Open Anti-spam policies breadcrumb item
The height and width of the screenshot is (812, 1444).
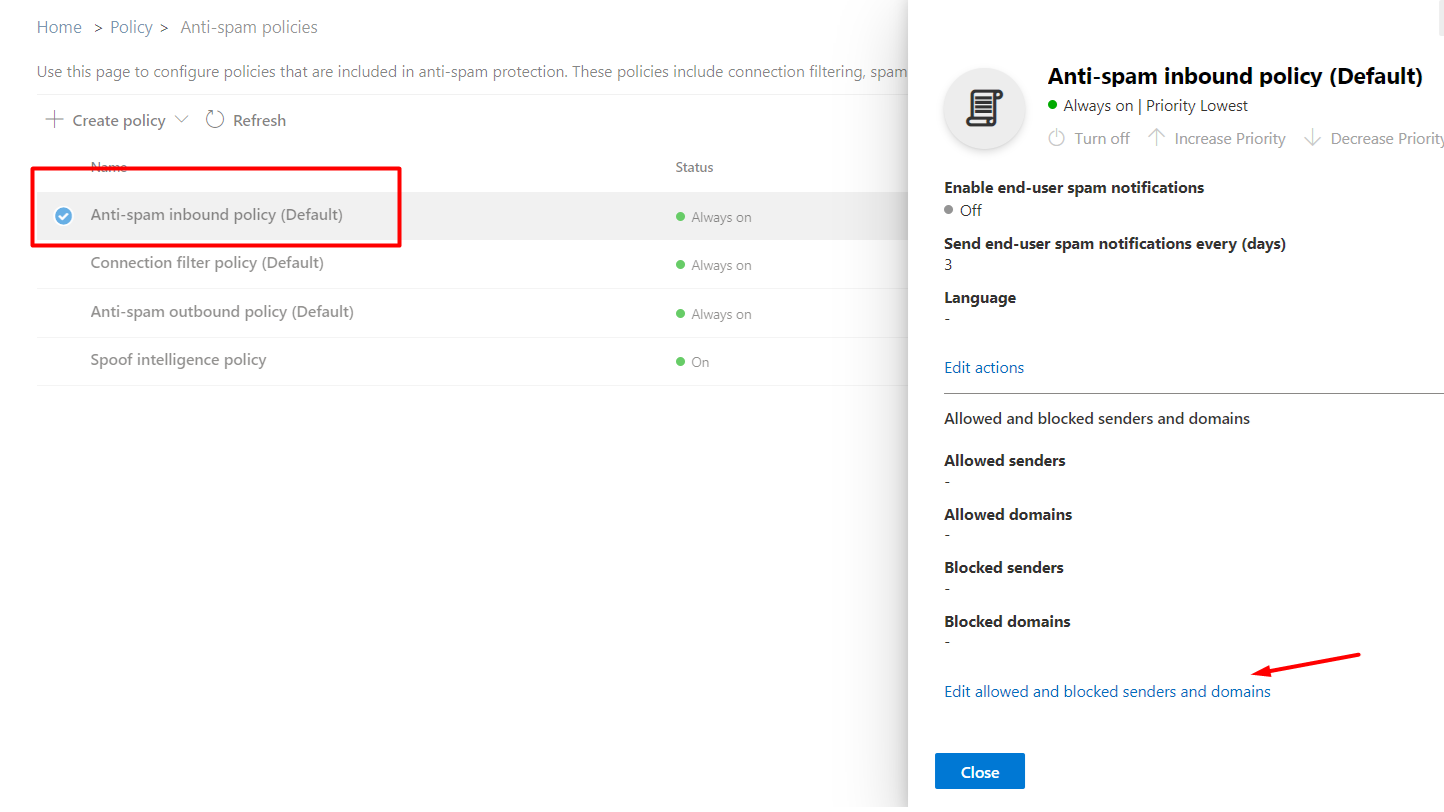pos(249,27)
